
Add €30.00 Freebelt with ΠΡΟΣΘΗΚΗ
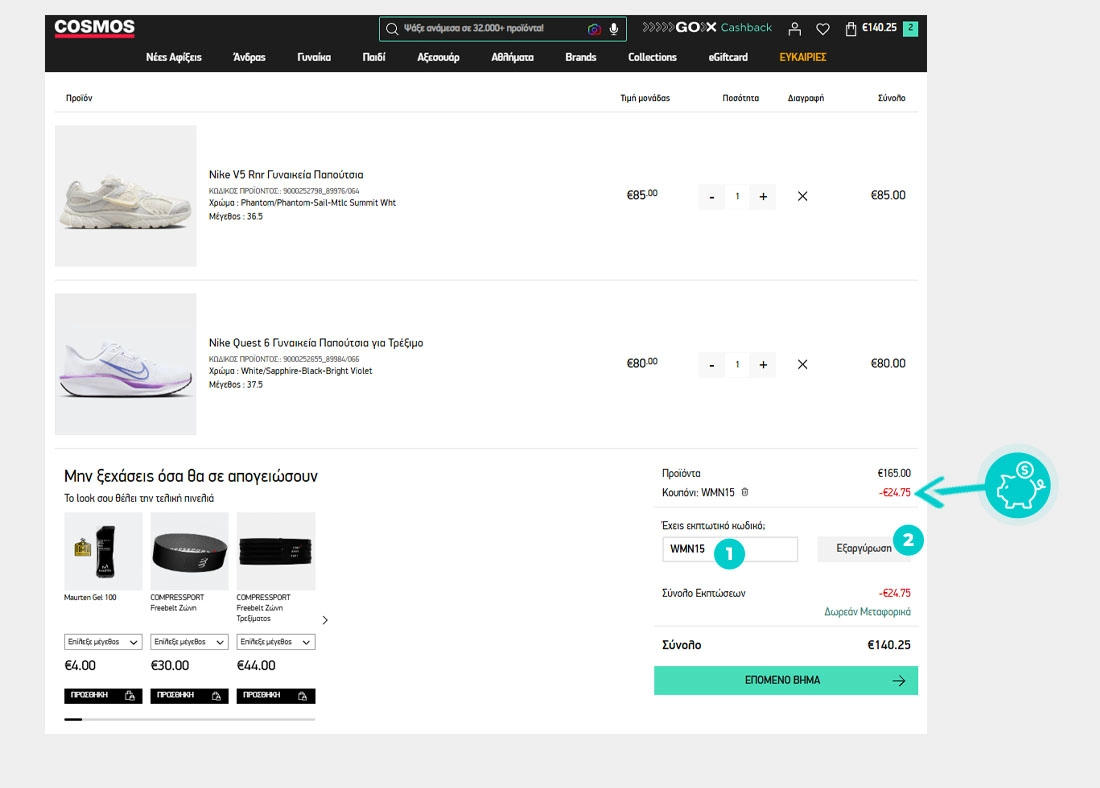pyautogui.click(x=189, y=696)
